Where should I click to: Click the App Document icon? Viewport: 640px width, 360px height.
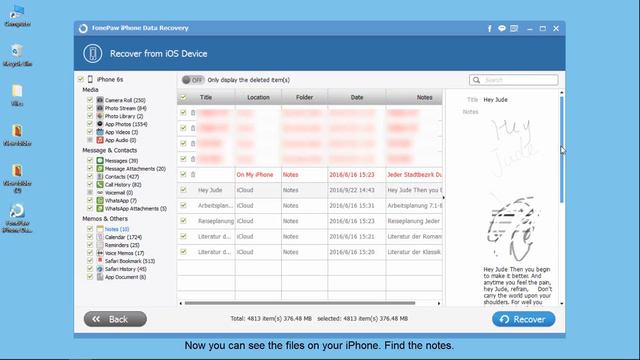tap(100, 277)
